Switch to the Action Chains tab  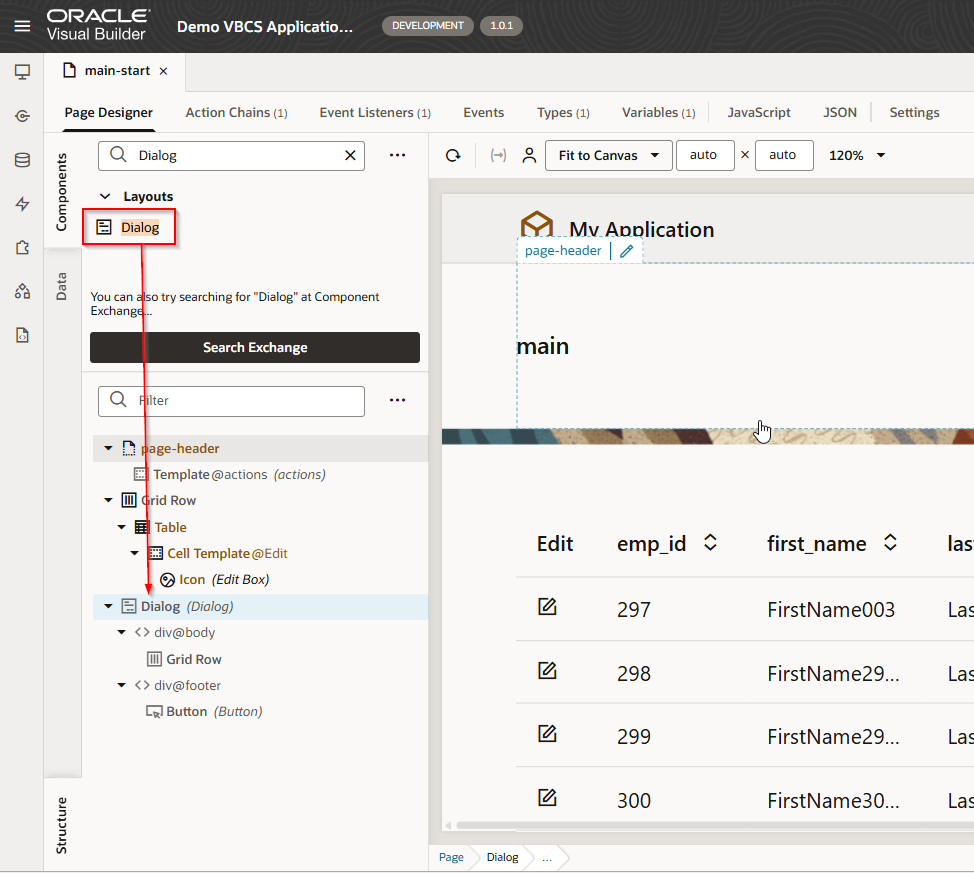pos(236,113)
